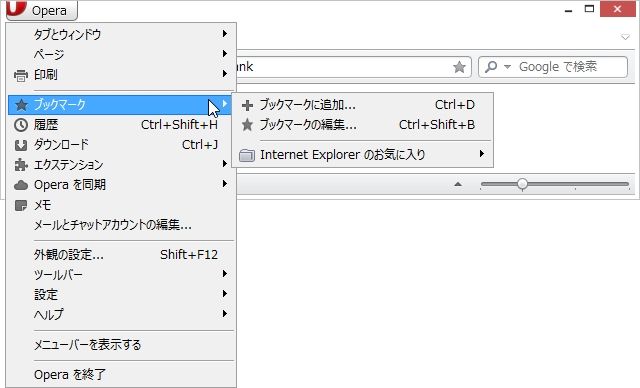Open 外観の設定... entry
This screenshot has height=388, width=640.
[x=121, y=255]
